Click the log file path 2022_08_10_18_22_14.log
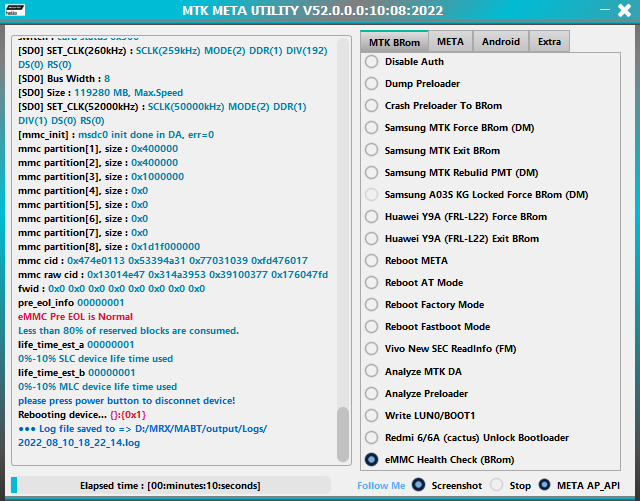Screen dimensions: 640x501 (x=79, y=443)
